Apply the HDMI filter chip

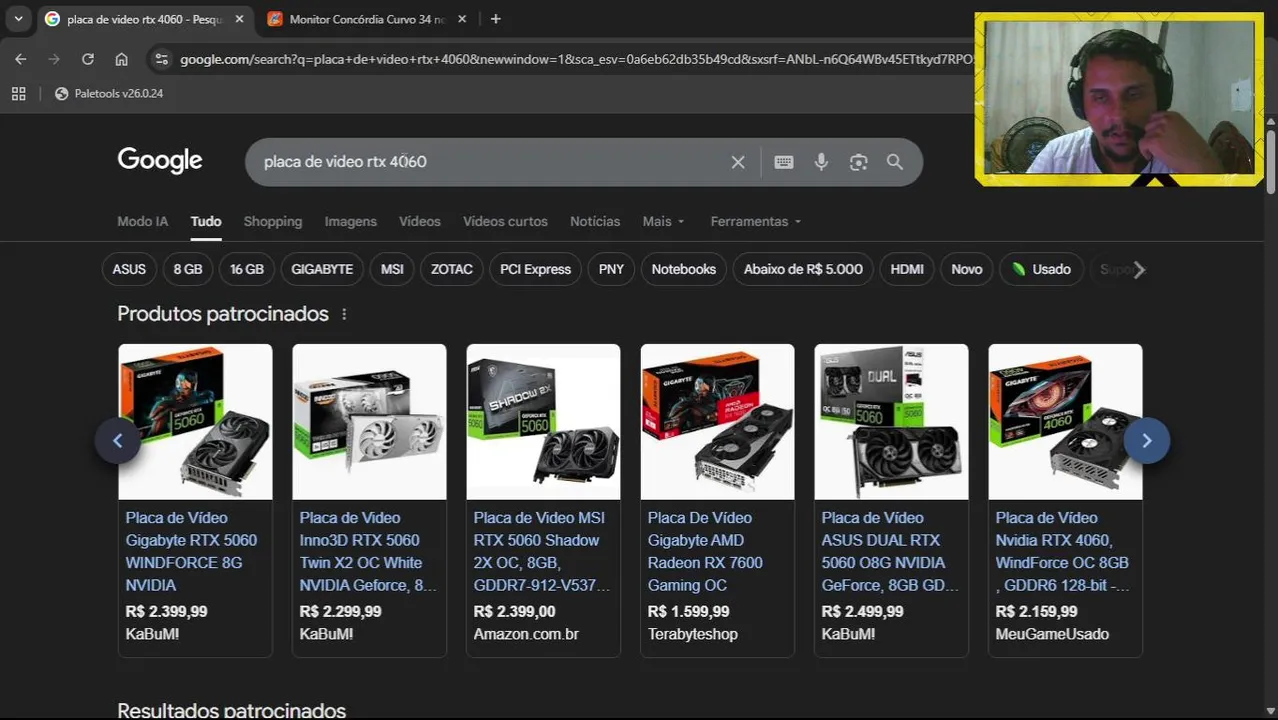(907, 269)
